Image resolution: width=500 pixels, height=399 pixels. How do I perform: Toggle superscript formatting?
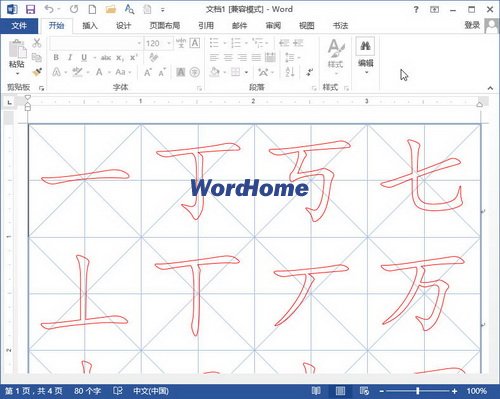134,57
